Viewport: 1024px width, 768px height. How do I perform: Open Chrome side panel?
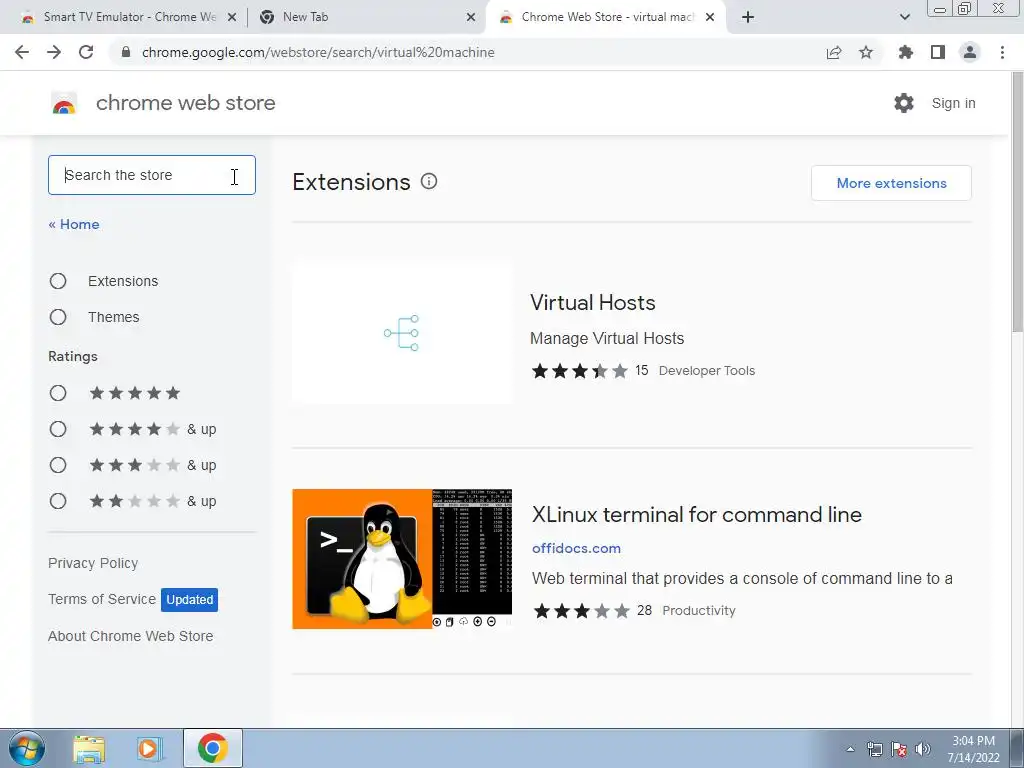(938, 52)
